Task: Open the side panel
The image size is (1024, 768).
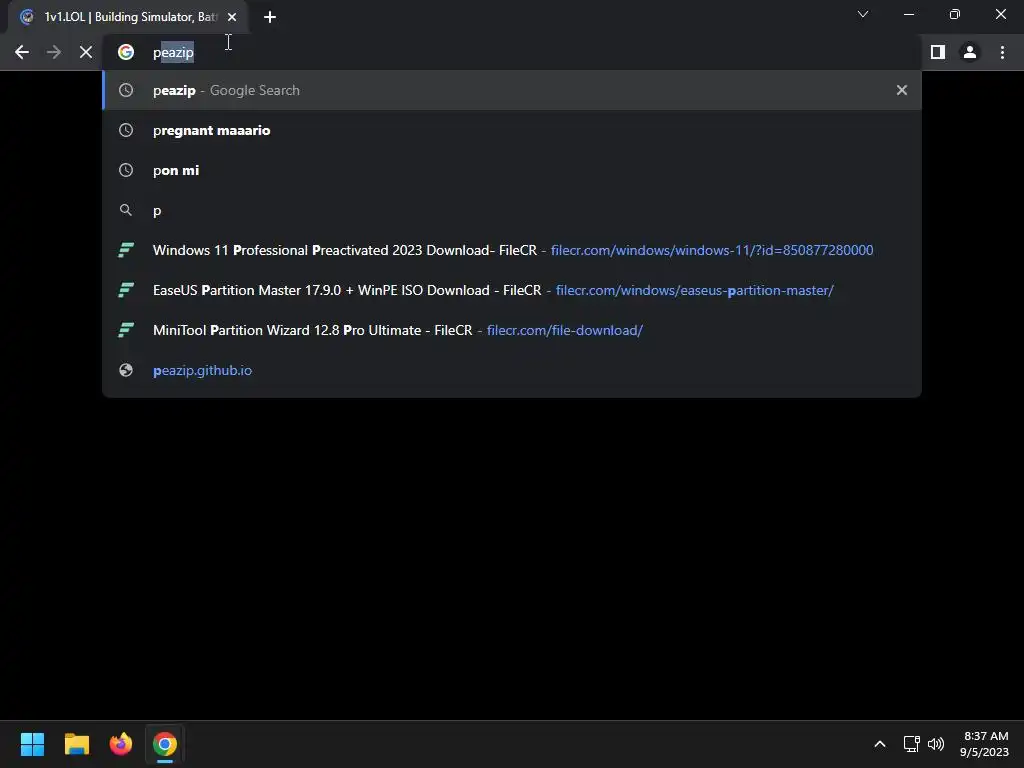Action: [938, 52]
